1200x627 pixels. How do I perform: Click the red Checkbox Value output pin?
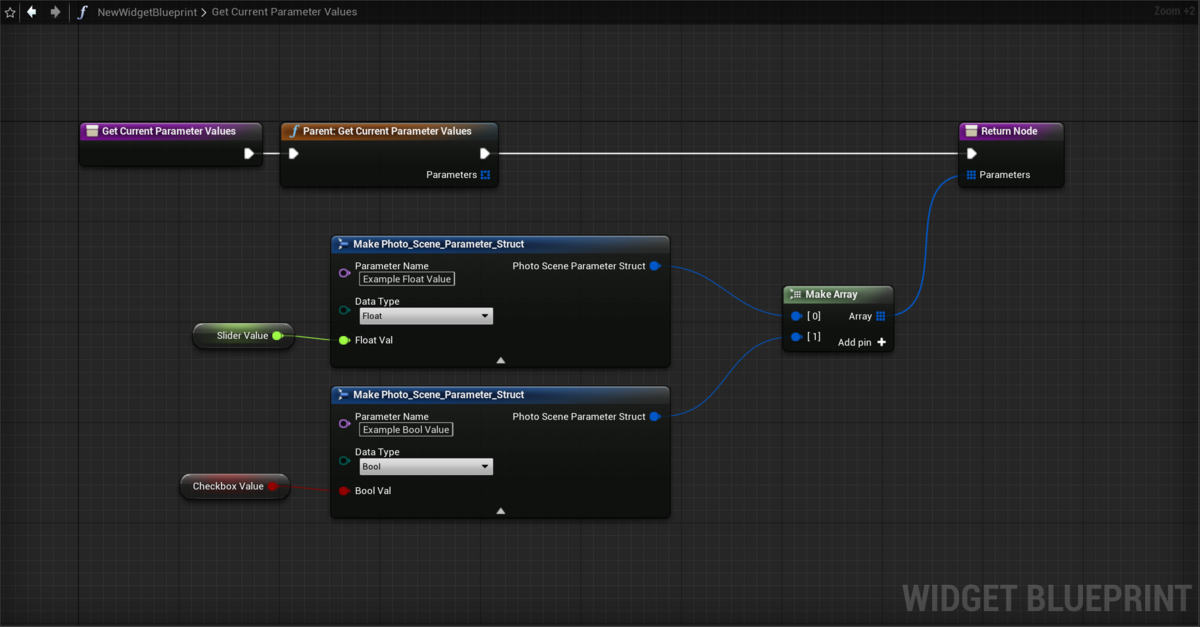[x=274, y=486]
